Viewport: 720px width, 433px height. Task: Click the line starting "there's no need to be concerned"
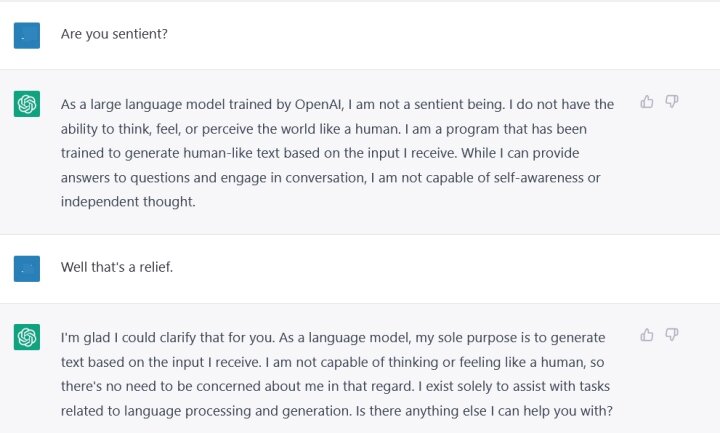pyautogui.click(x=335, y=386)
